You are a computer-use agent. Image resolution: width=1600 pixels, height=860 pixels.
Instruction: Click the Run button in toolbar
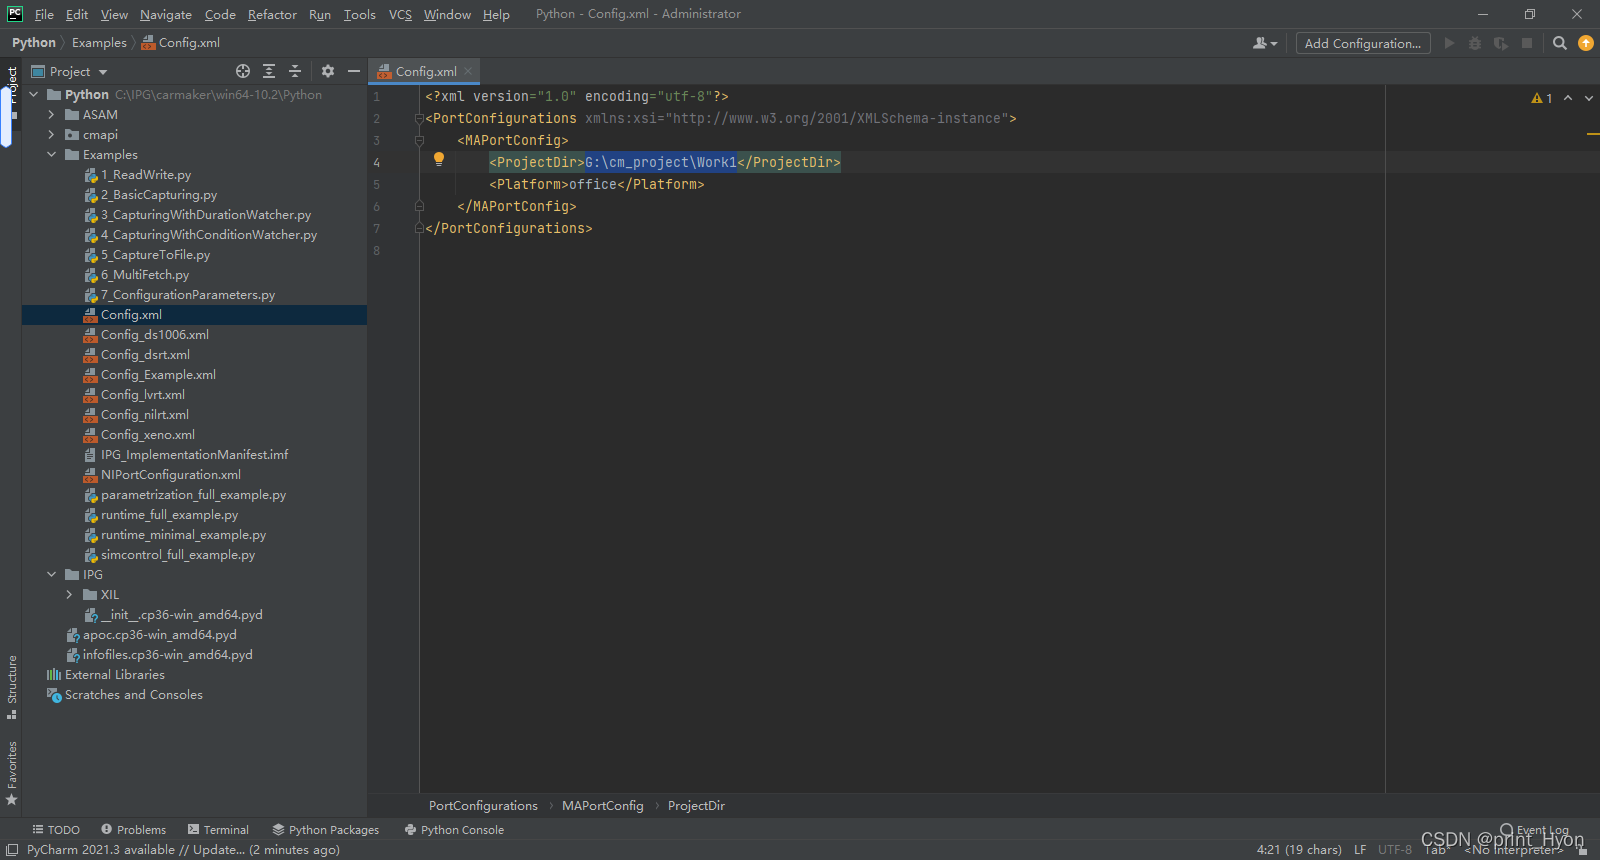(x=1449, y=43)
